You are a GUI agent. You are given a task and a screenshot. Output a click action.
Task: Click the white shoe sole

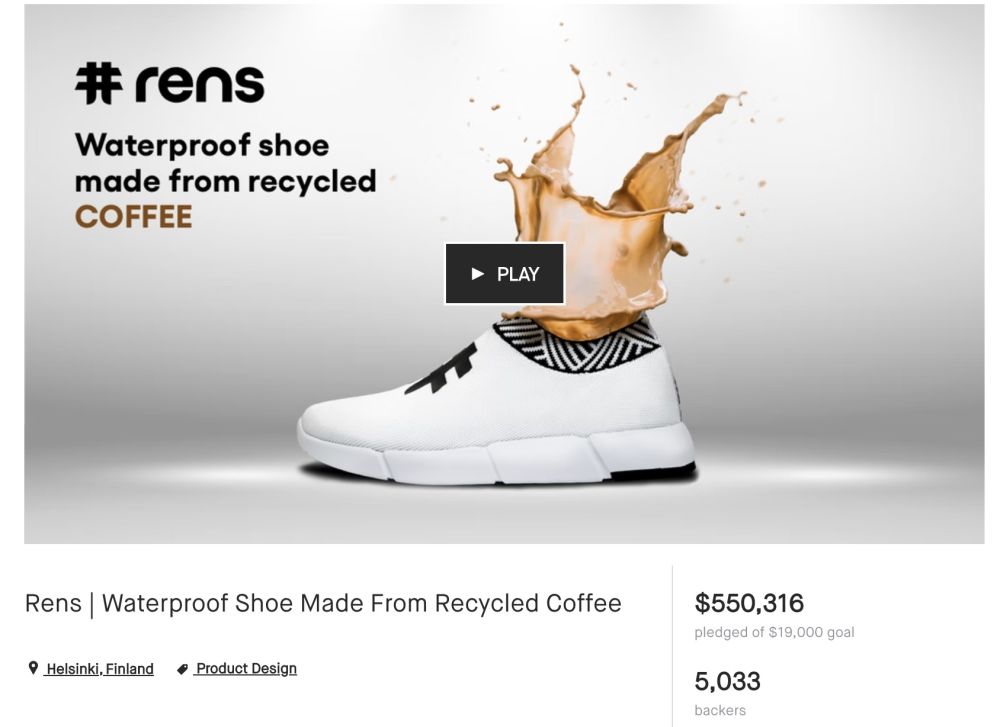(x=497, y=456)
